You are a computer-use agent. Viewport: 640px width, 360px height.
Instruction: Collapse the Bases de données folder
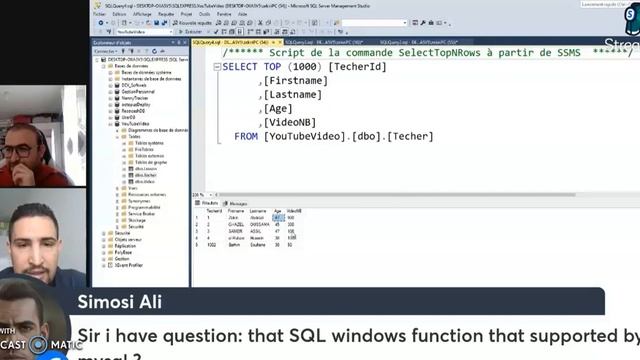[x=104, y=66]
